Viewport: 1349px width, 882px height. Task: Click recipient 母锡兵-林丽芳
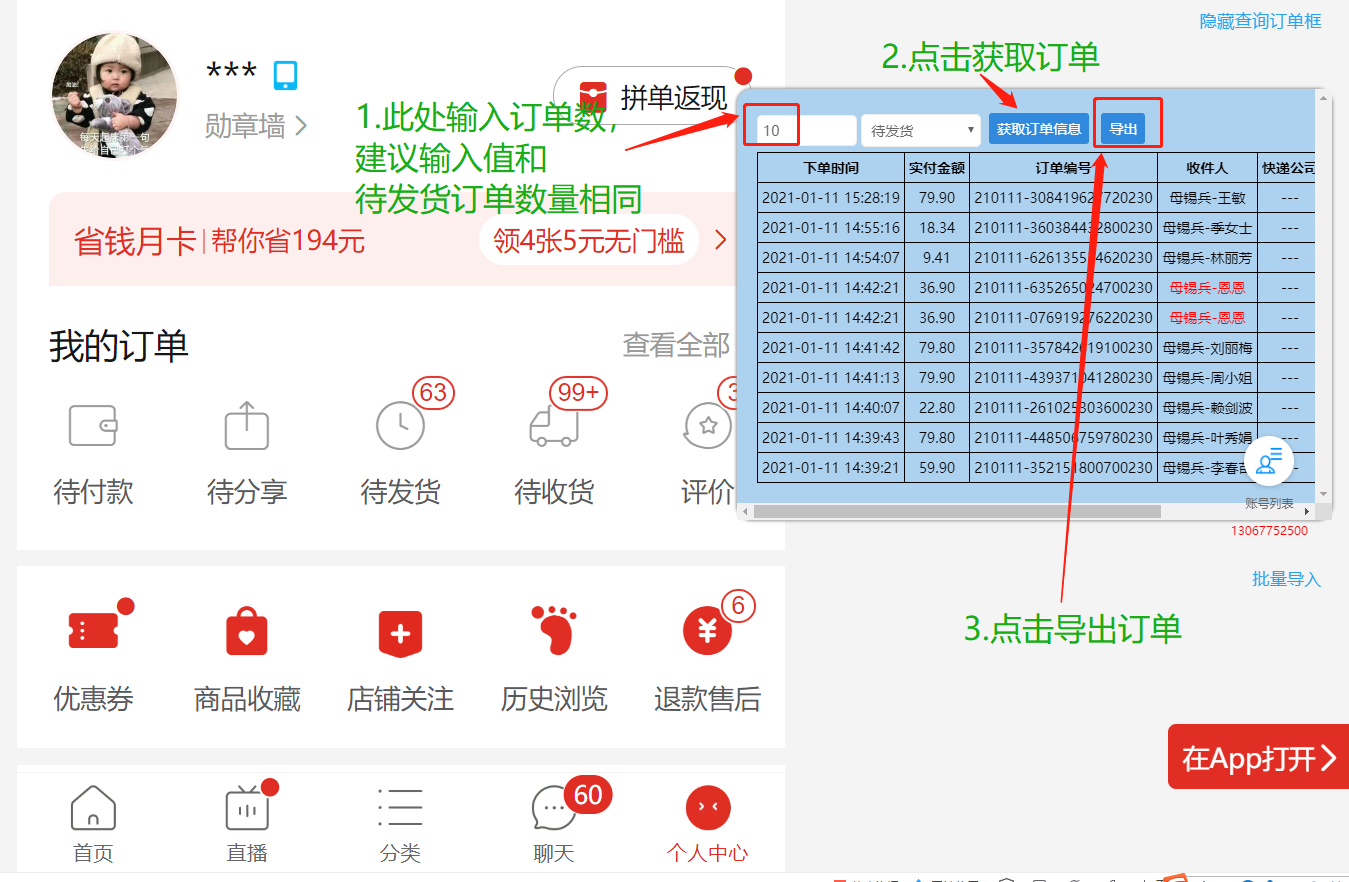point(1207,258)
